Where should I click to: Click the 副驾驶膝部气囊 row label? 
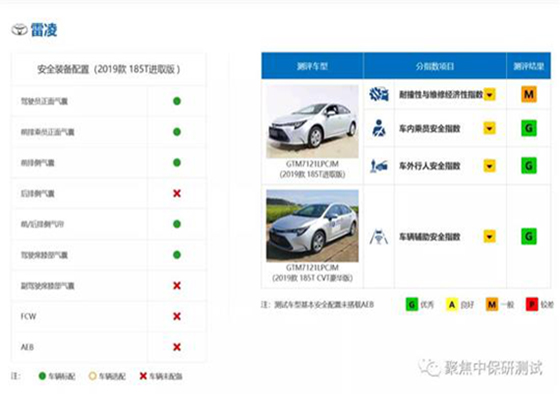(x=48, y=286)
